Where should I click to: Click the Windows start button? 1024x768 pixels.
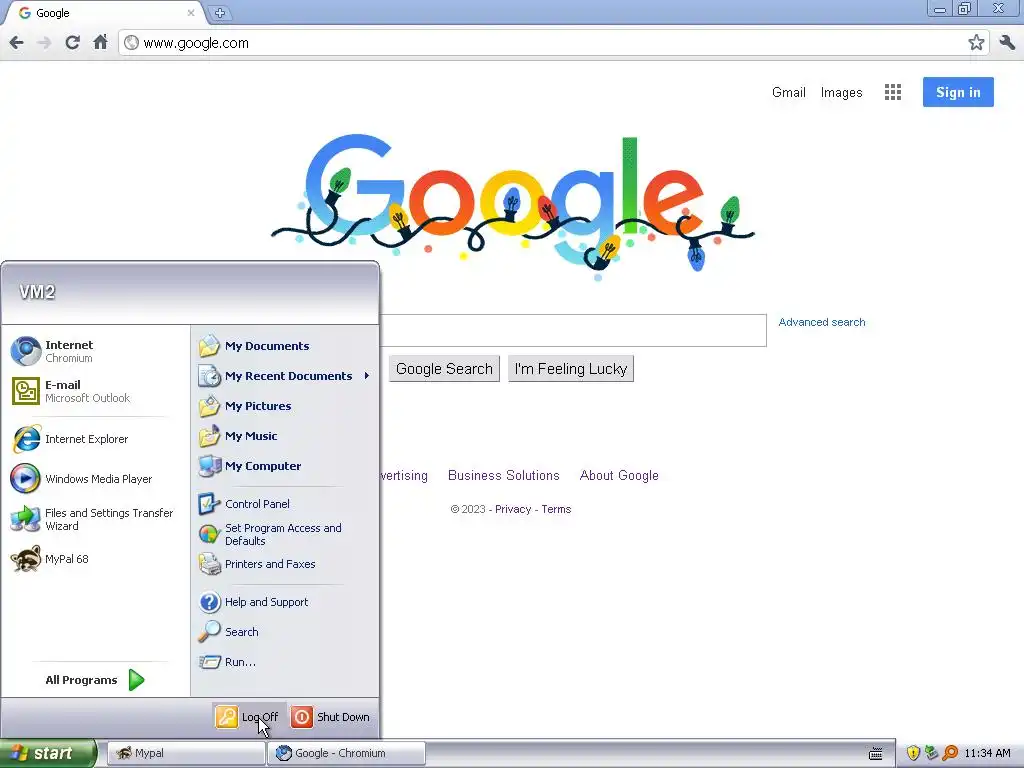point(47,753)
